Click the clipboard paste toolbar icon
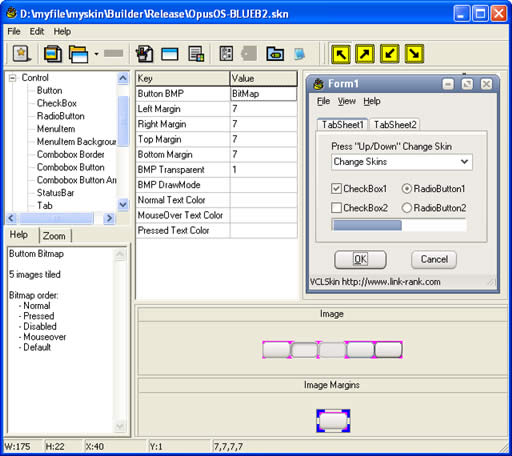512x456 pixels. [x=144, y=54]
